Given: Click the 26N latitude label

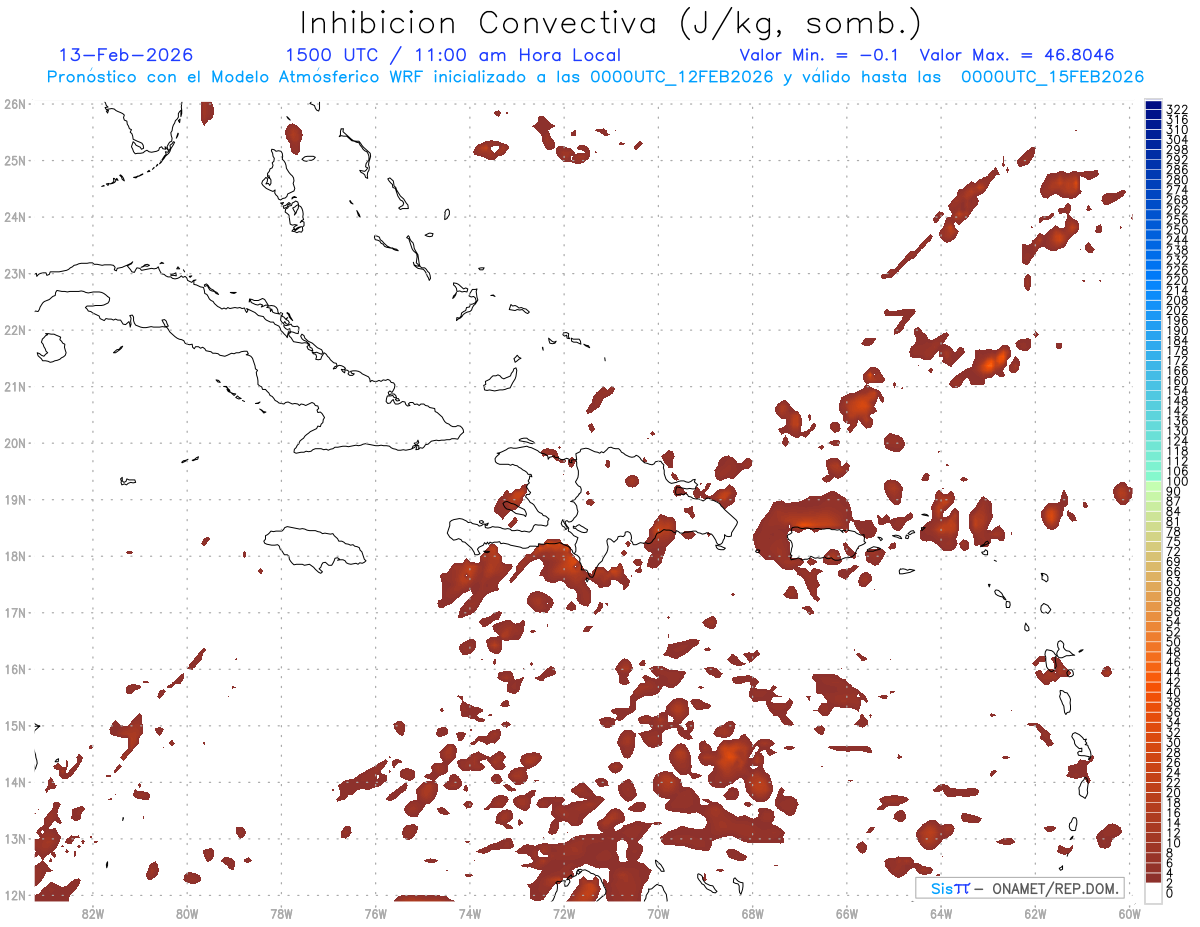Looking at the screenshot, I should 15,104.
